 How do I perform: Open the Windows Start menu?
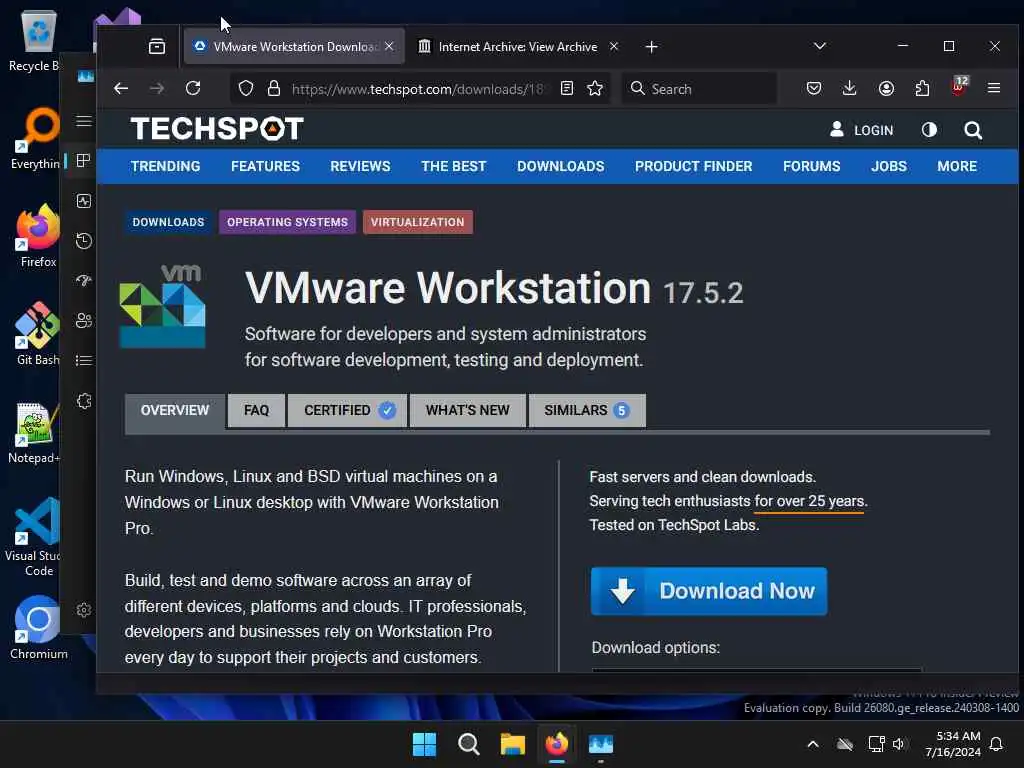pyautogui.click(x=424, y=744)
